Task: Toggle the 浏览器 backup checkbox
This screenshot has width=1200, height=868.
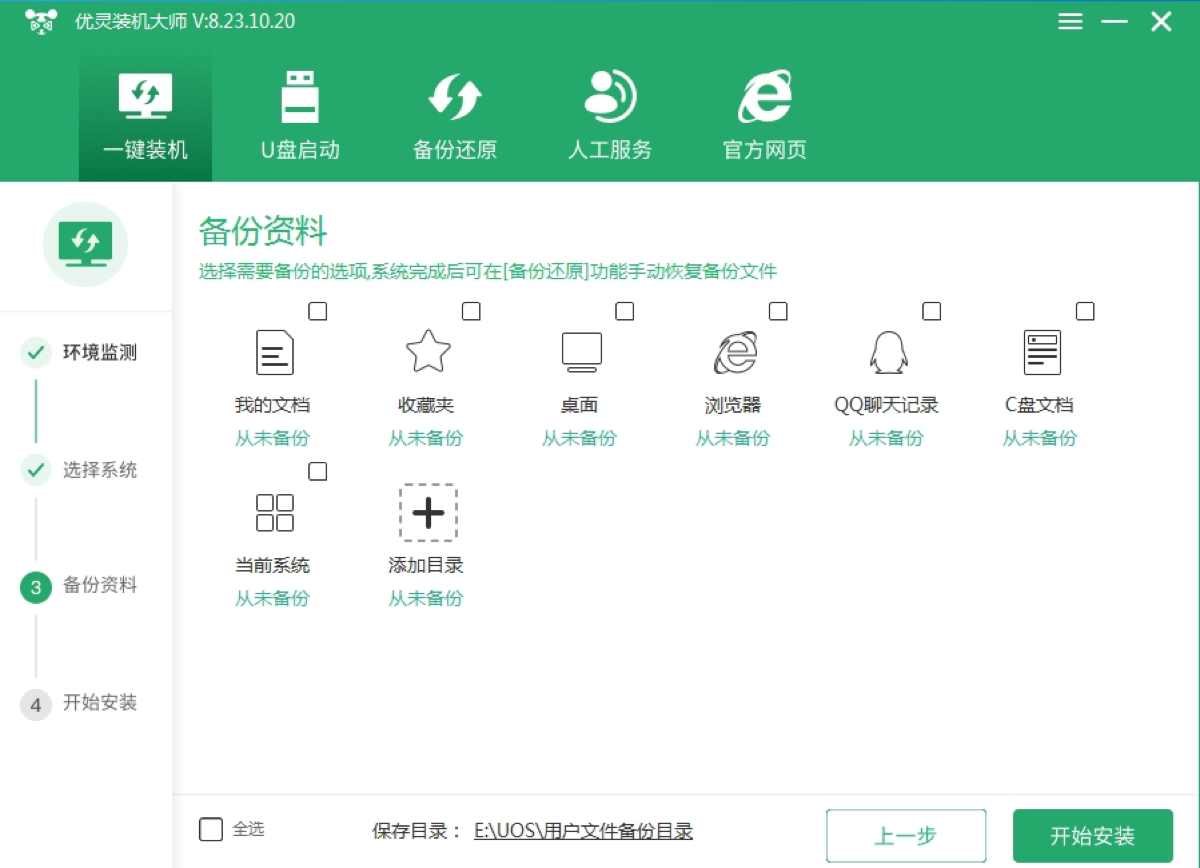Action: tap(778, 311)
